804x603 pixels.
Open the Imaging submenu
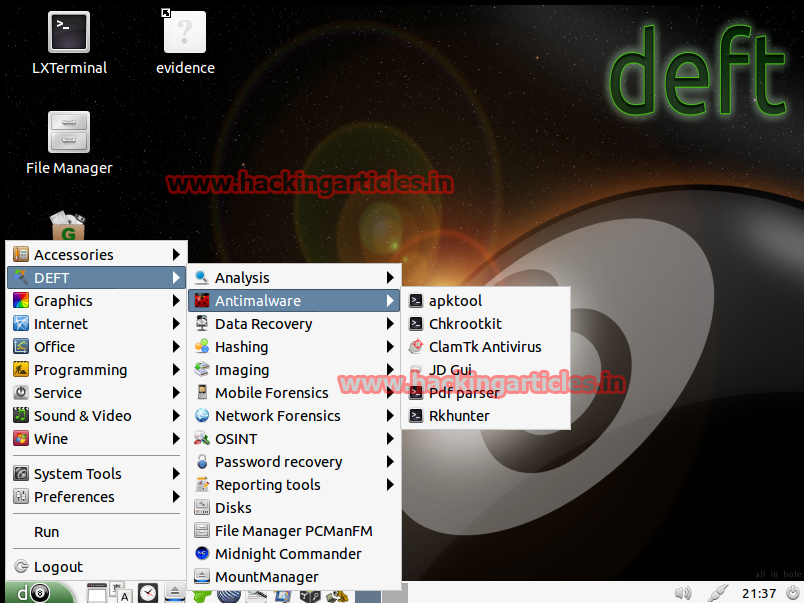pyautogui.click(x=294, y=370)
